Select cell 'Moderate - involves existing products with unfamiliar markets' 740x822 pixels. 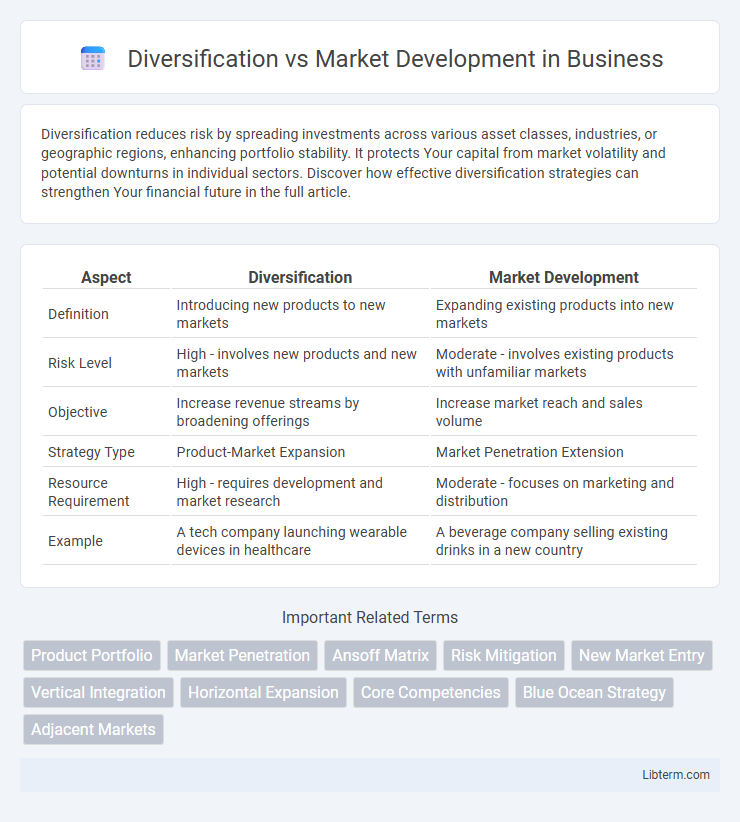[564, 363]
